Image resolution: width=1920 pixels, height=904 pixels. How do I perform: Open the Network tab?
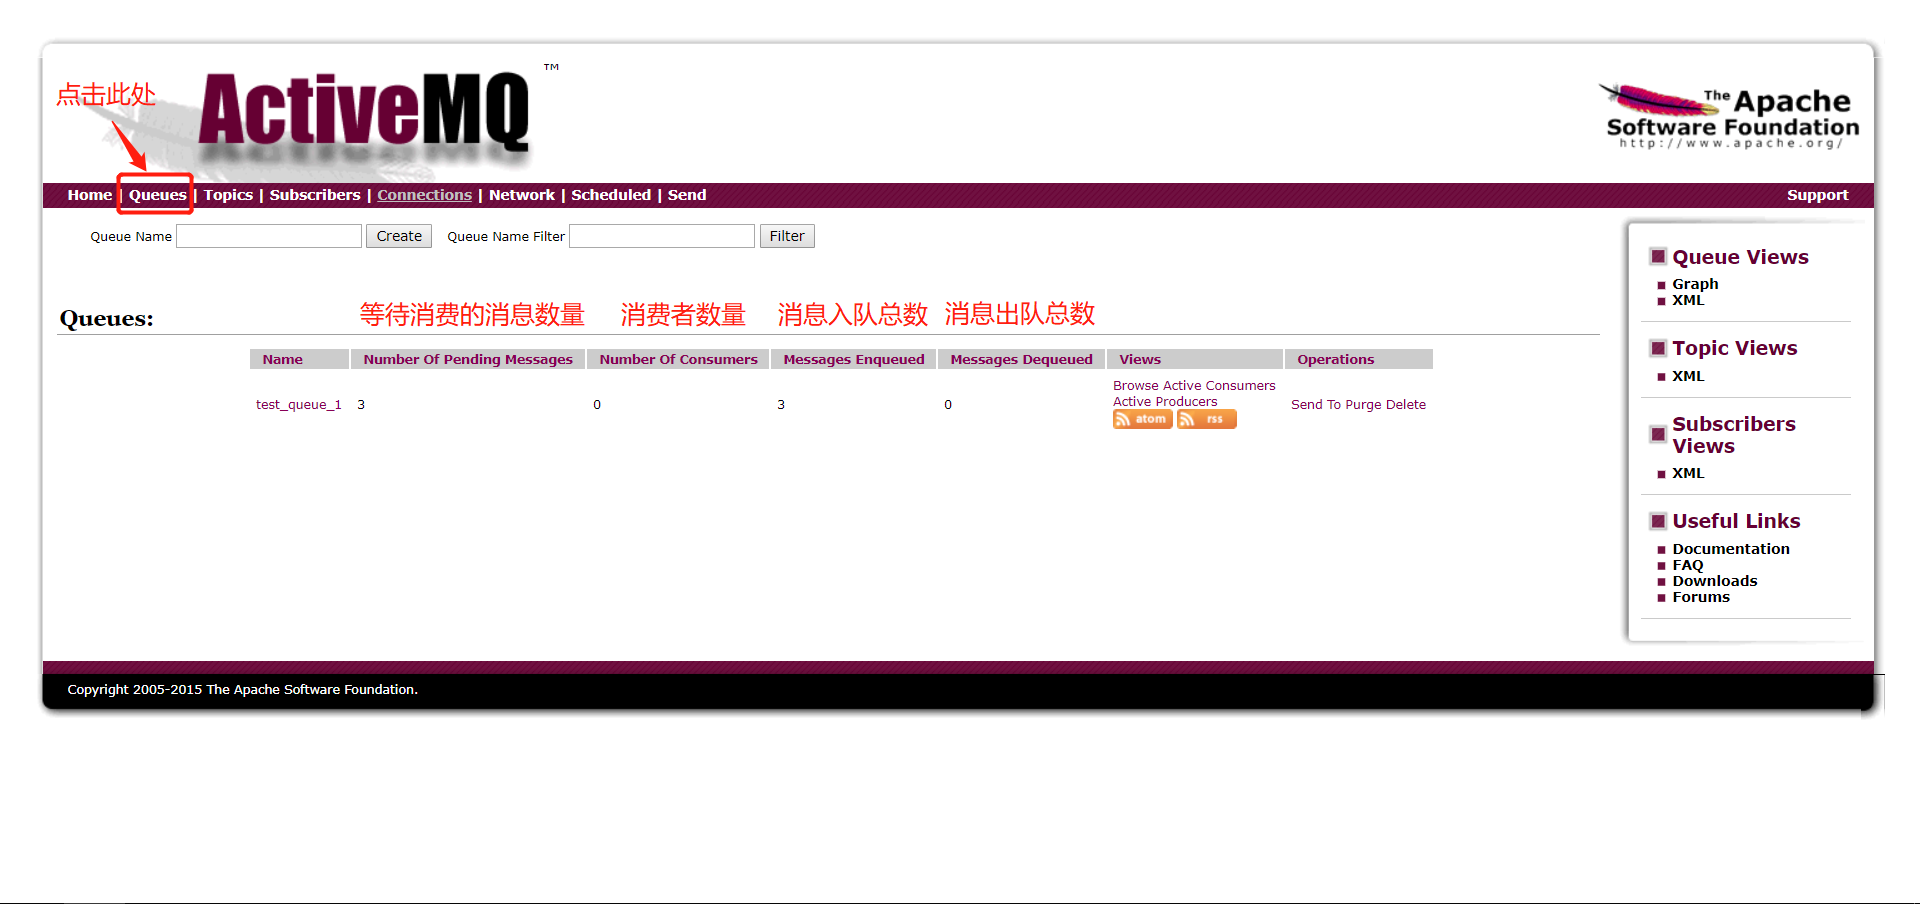tap(522, 195)
